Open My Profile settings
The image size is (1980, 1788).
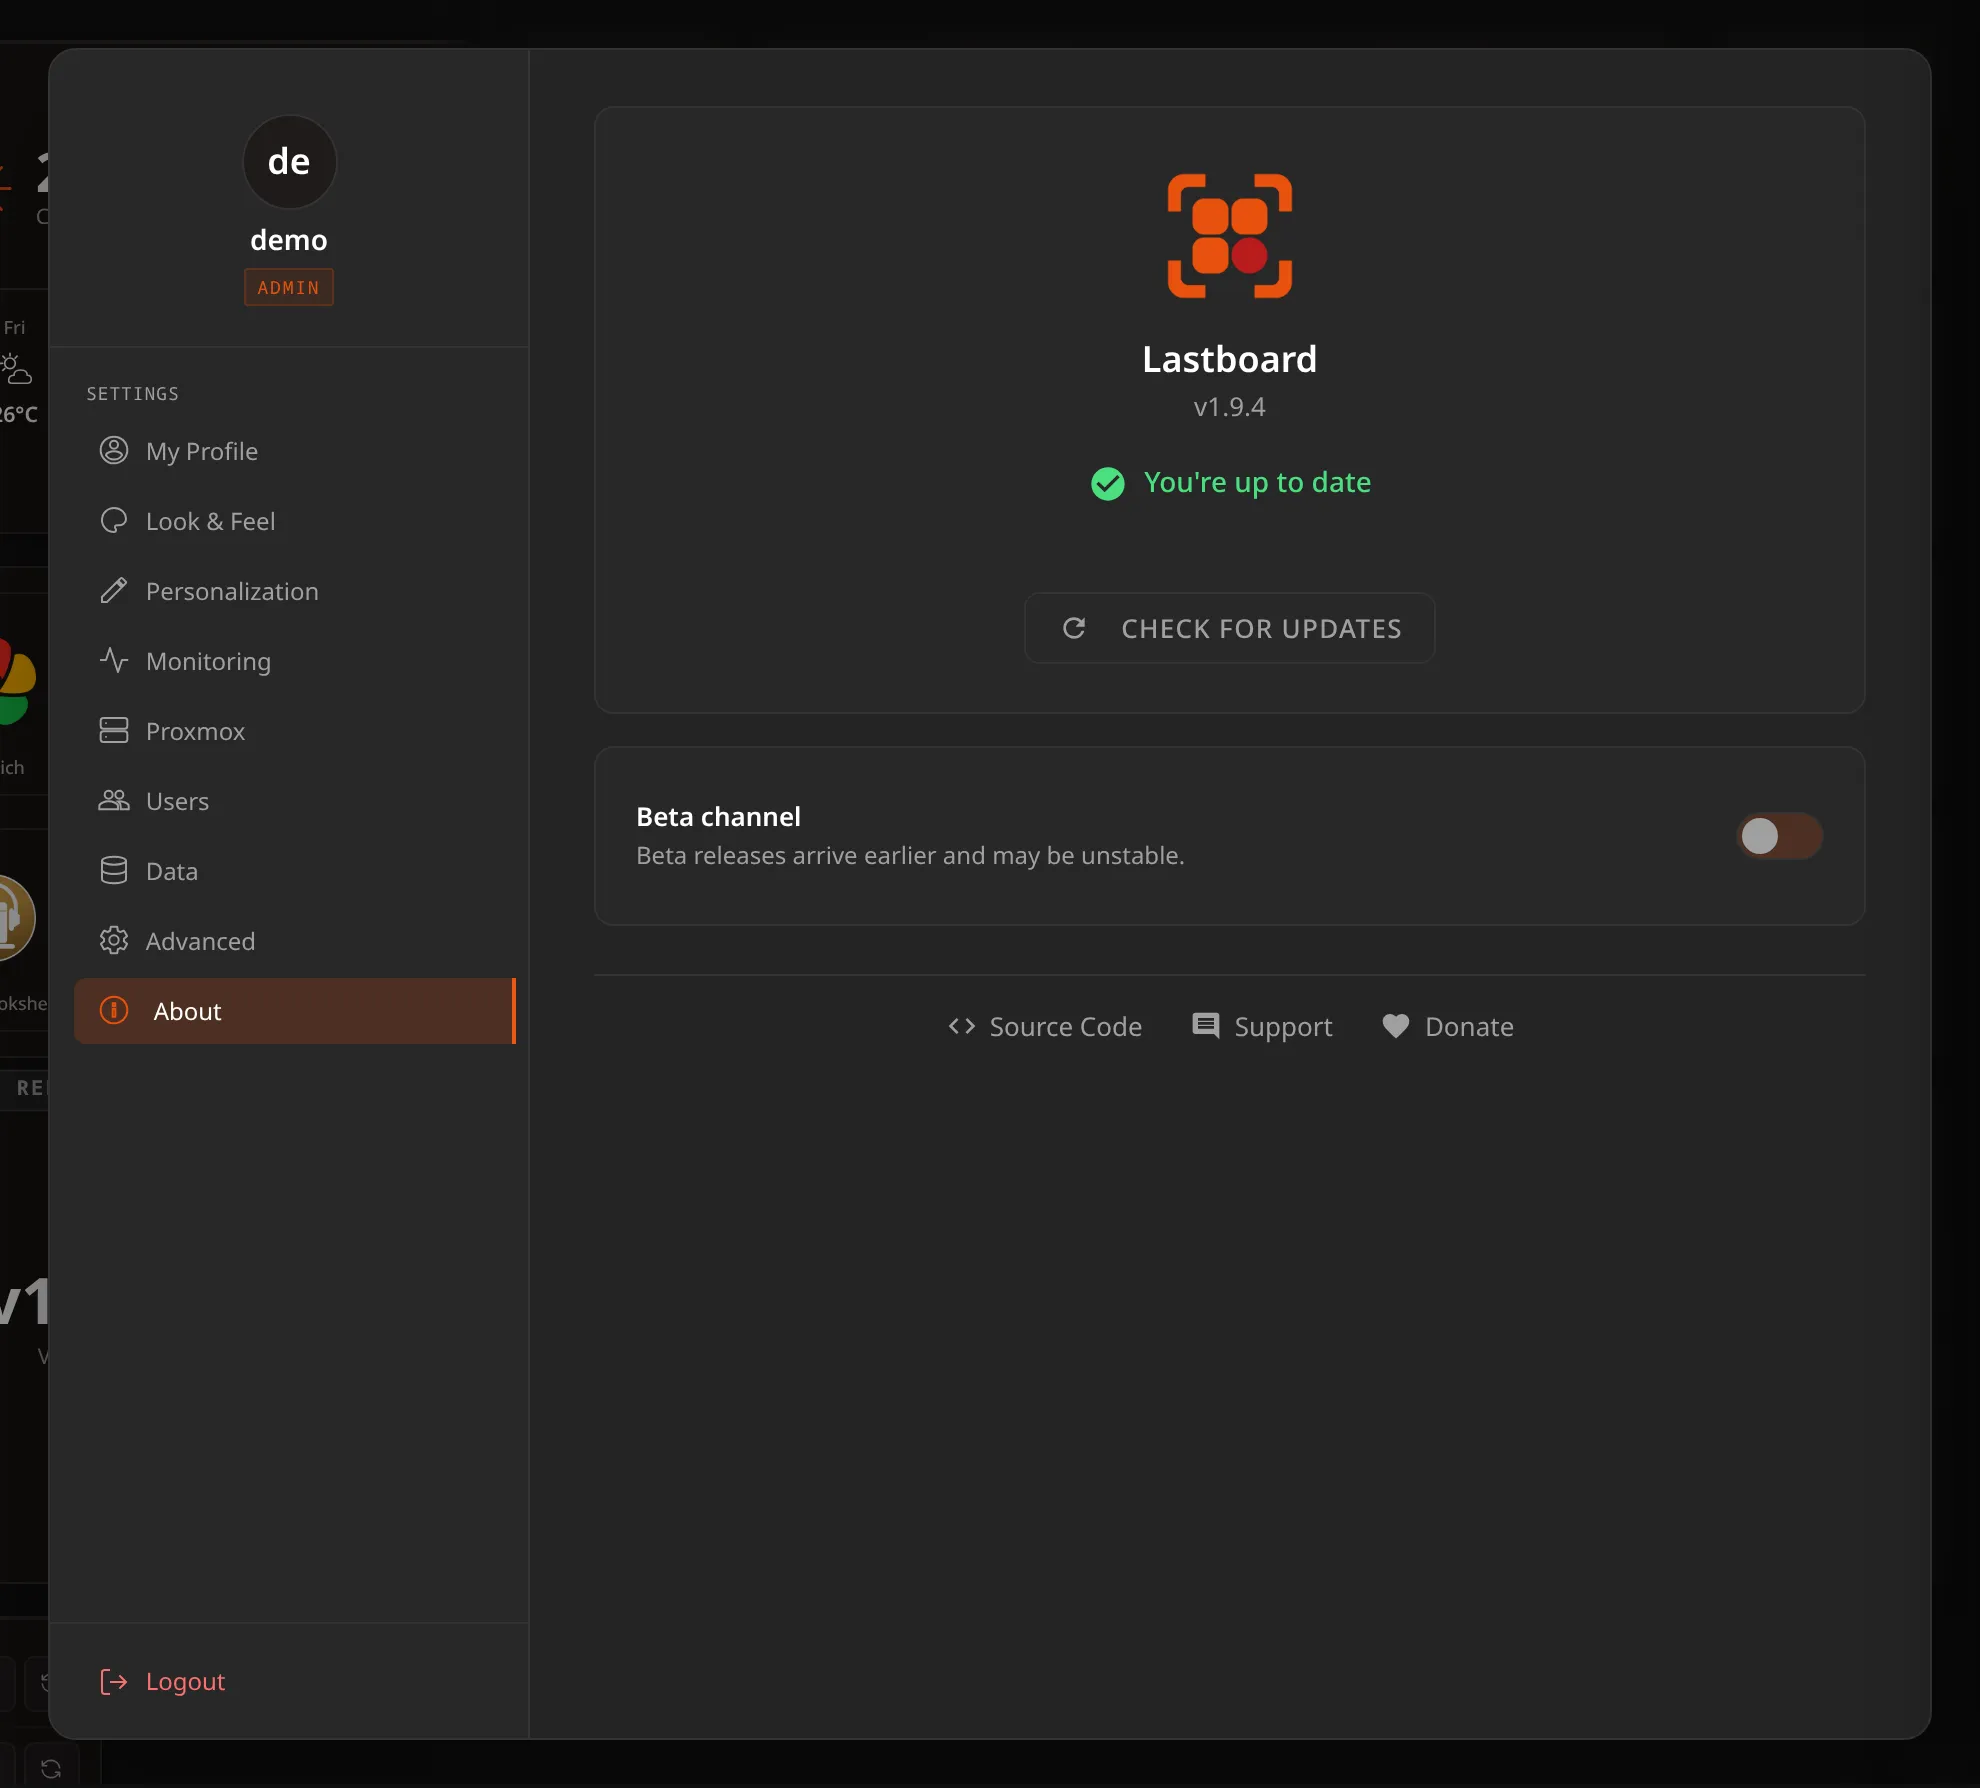[294, 451]
